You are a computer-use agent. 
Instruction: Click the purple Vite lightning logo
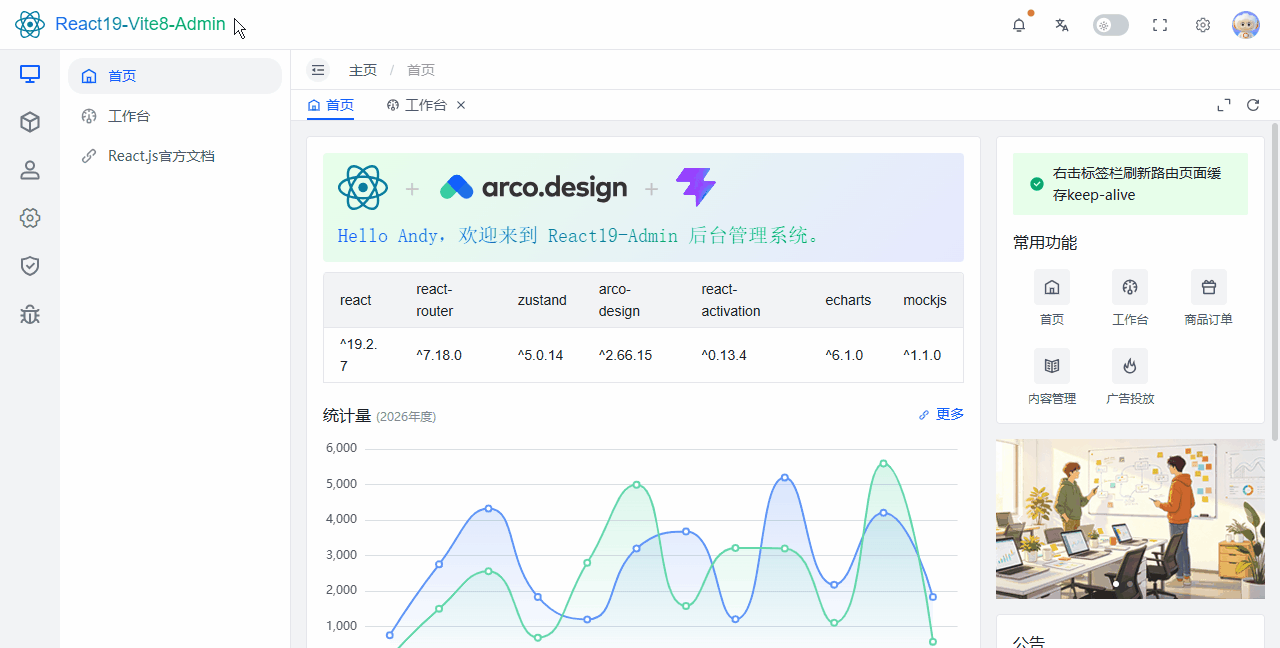click(x=696, y=187)
